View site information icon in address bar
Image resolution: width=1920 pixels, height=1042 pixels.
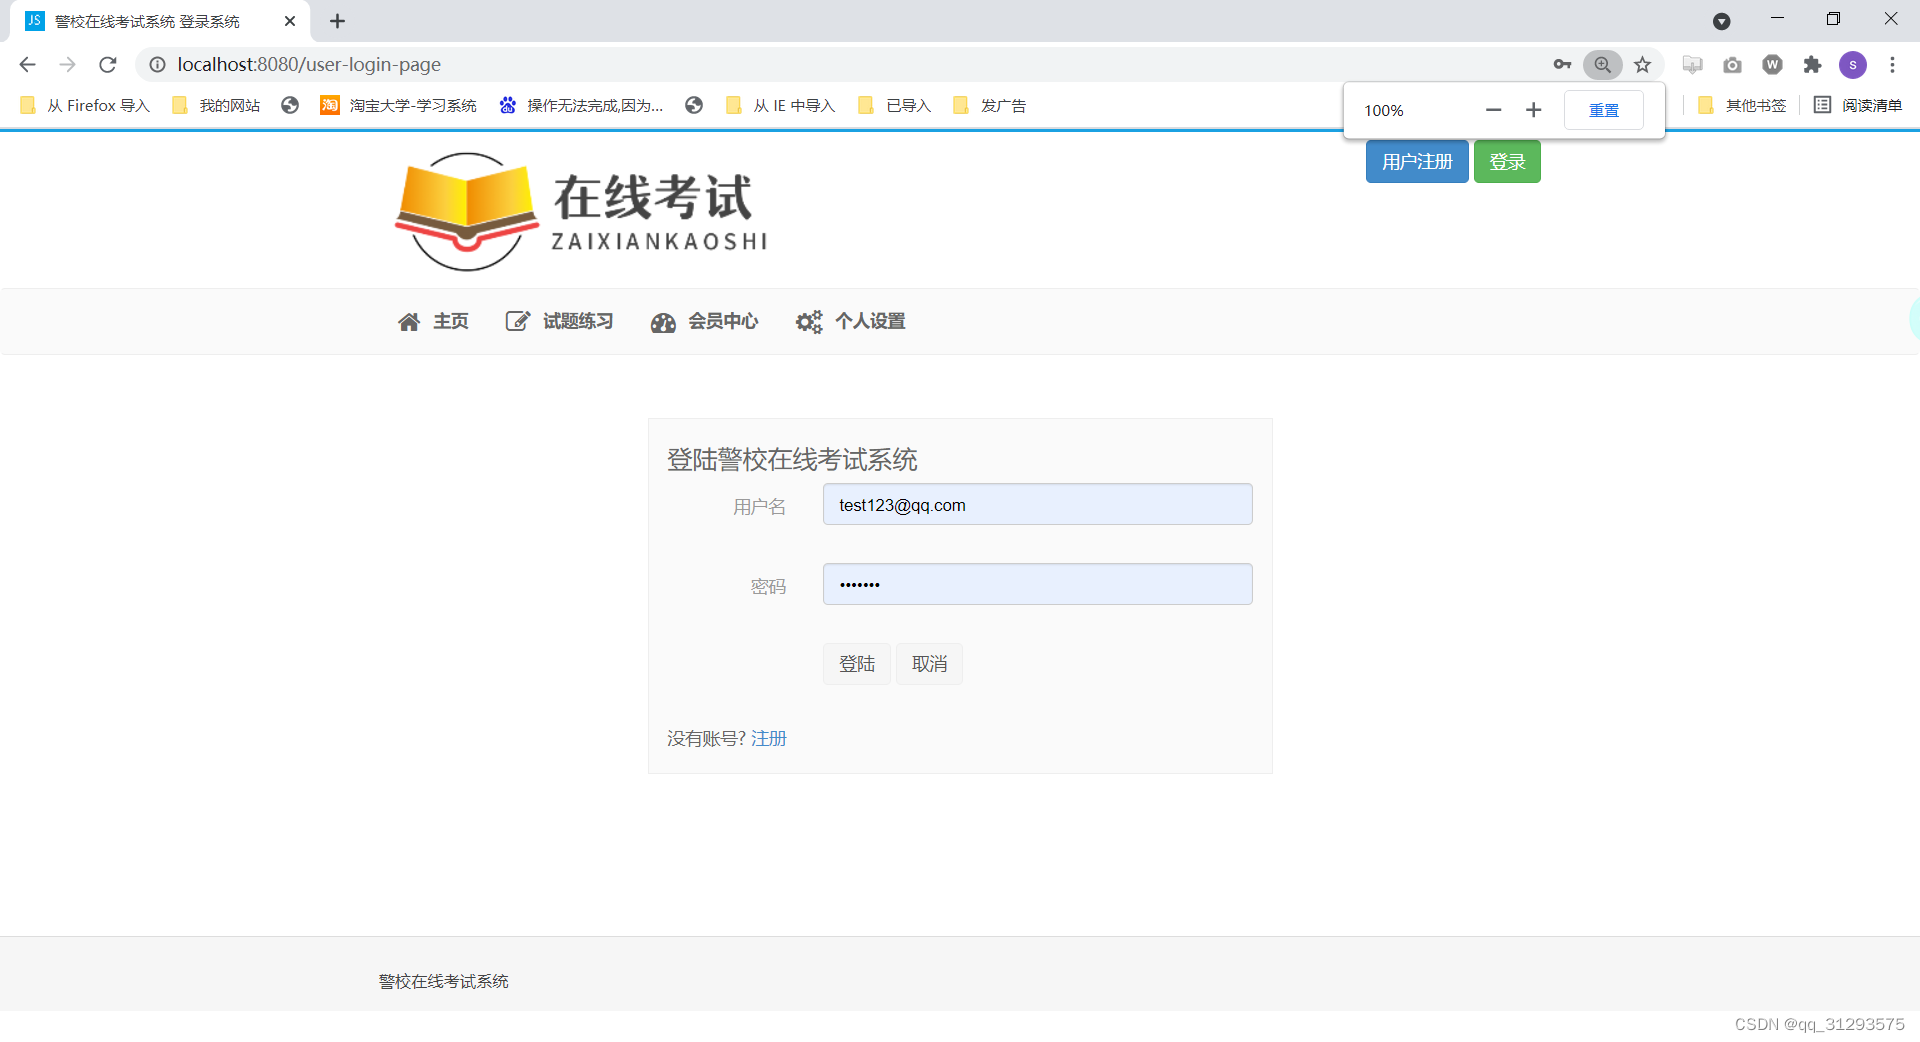(x=157, y=65)
